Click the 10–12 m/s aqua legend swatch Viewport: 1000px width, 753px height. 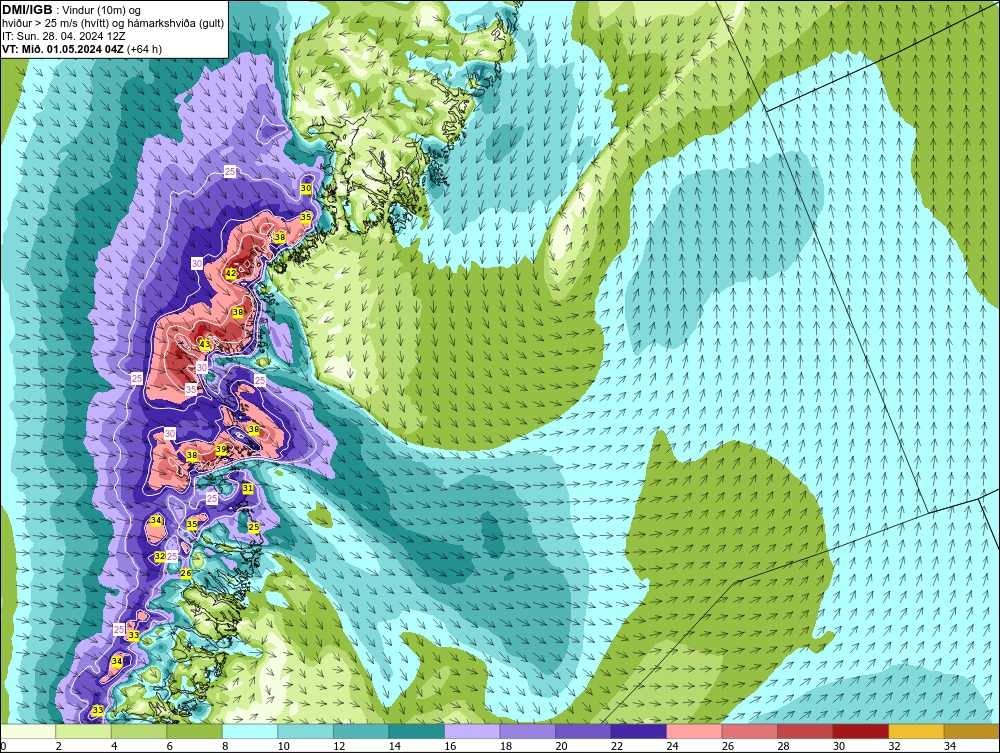pyautogui.click(x=305, y=731)
